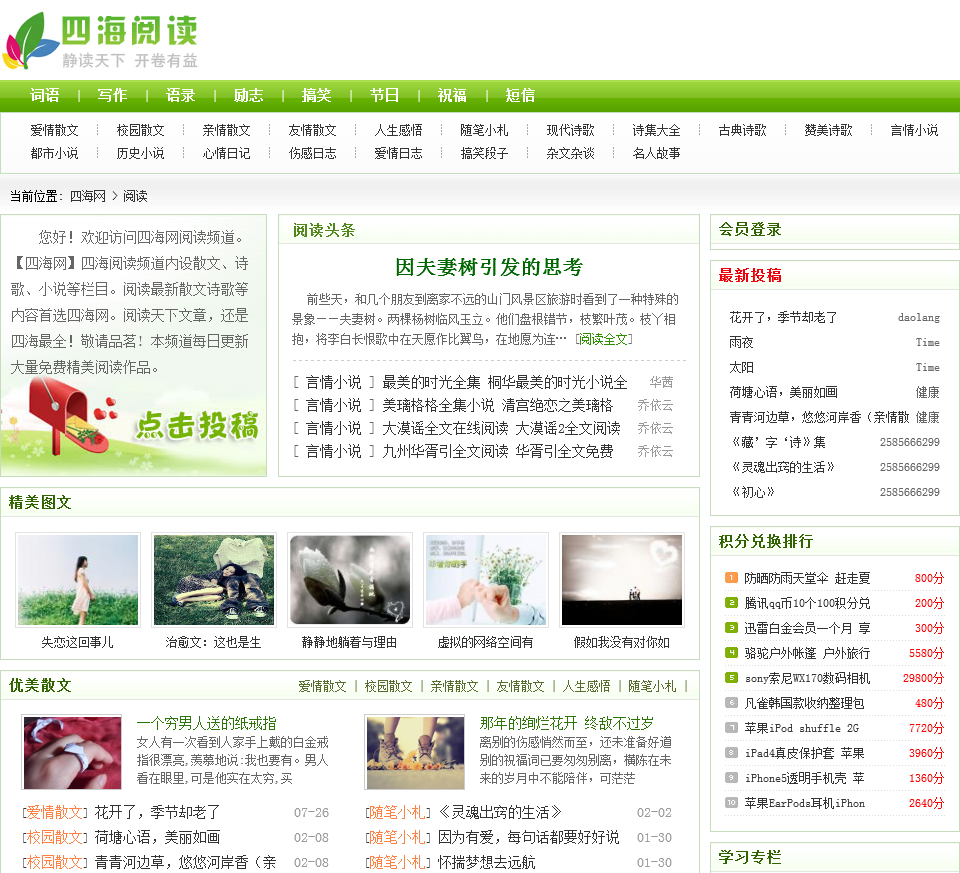Open 防晒防雨天堂伞 赶走夏 reward item
This screenshot has width=960, height=873.
click(x=807, y=578)
